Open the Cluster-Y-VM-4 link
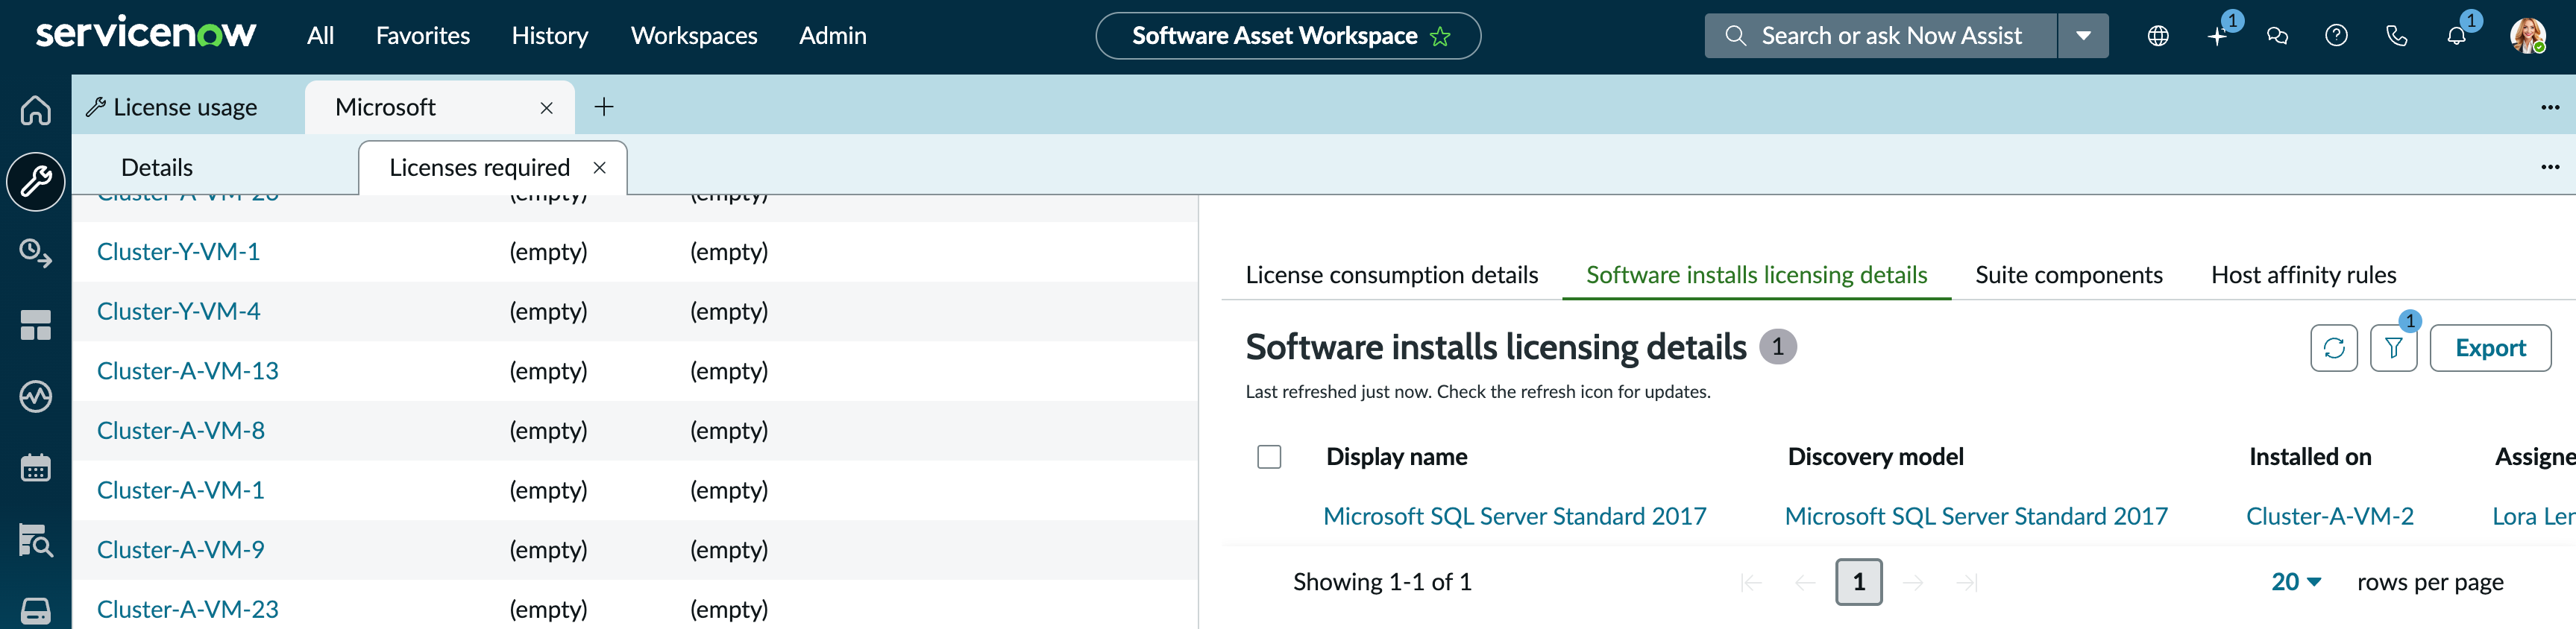 (178, 311)
